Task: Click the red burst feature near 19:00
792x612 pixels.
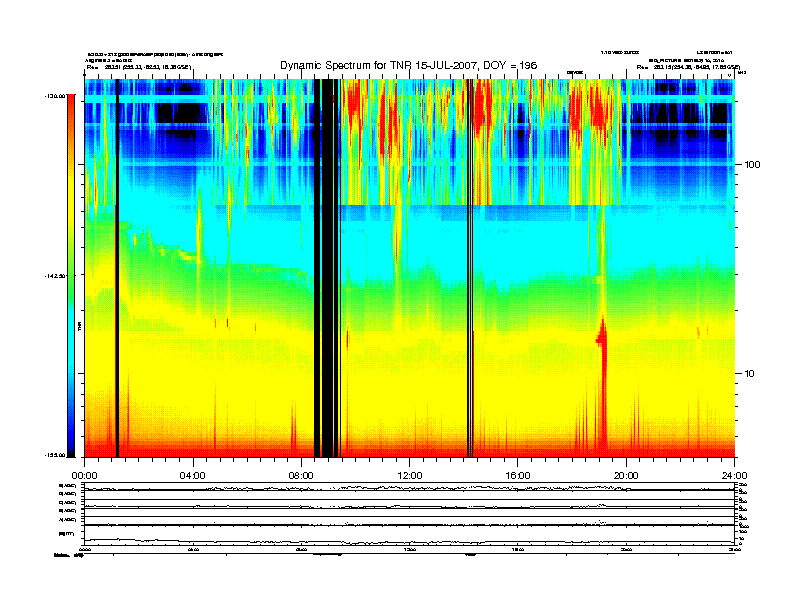Action: (x=602, y=384)
